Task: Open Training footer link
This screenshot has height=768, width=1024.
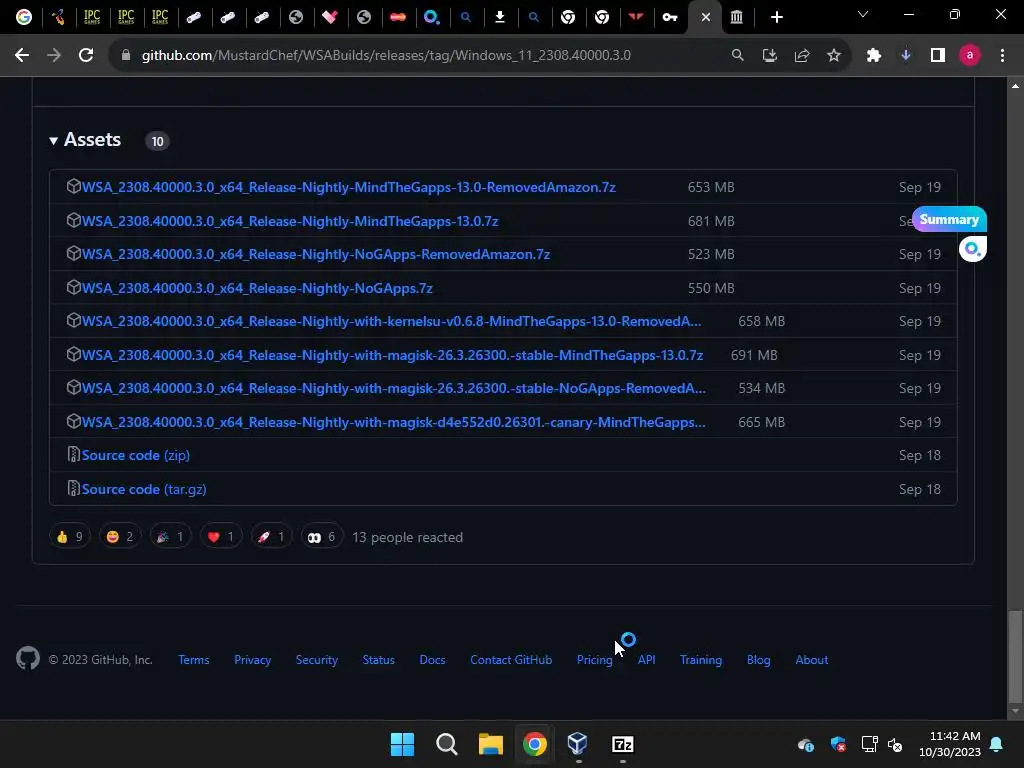Action: [701, 660]
